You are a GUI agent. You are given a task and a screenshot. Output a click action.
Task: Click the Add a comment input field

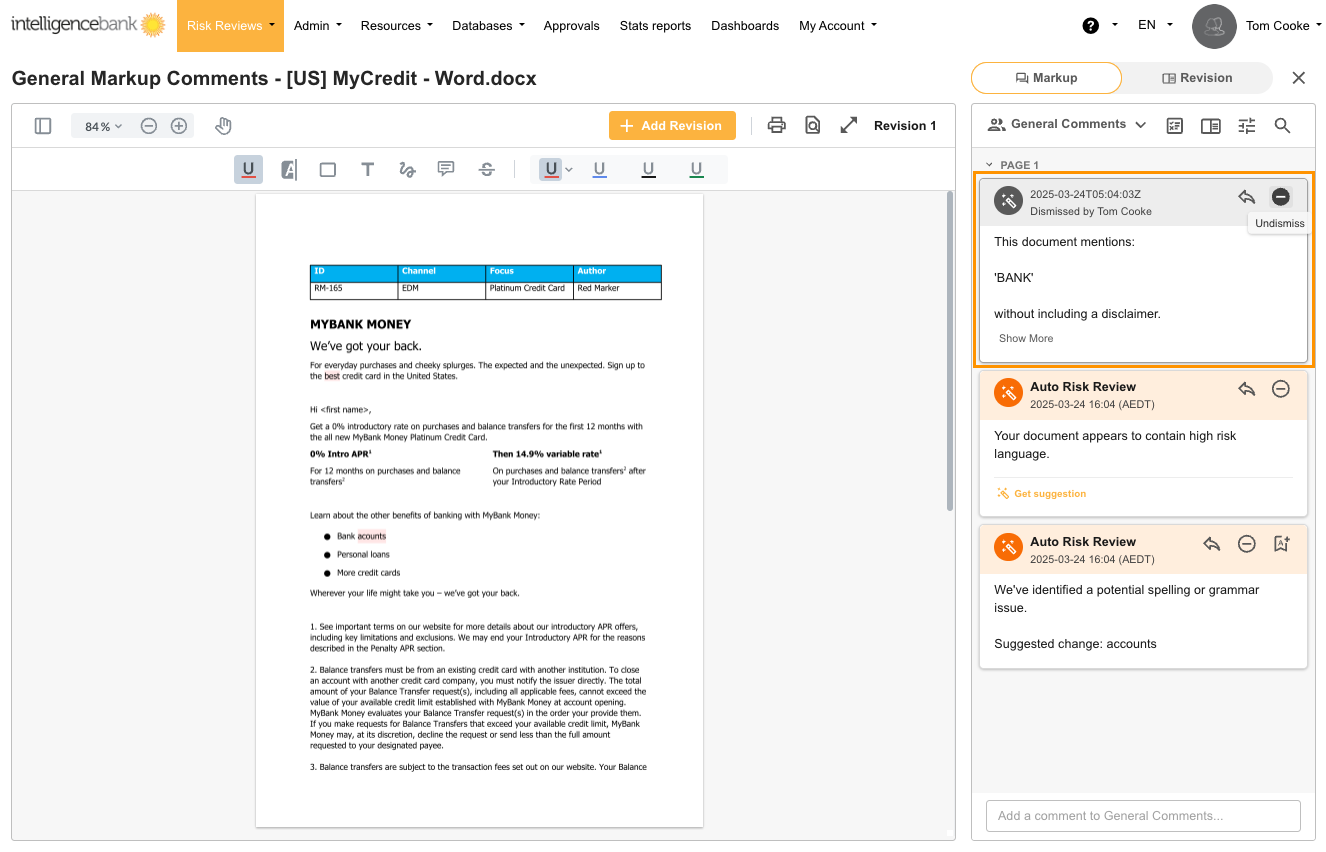coord(1143,816)
